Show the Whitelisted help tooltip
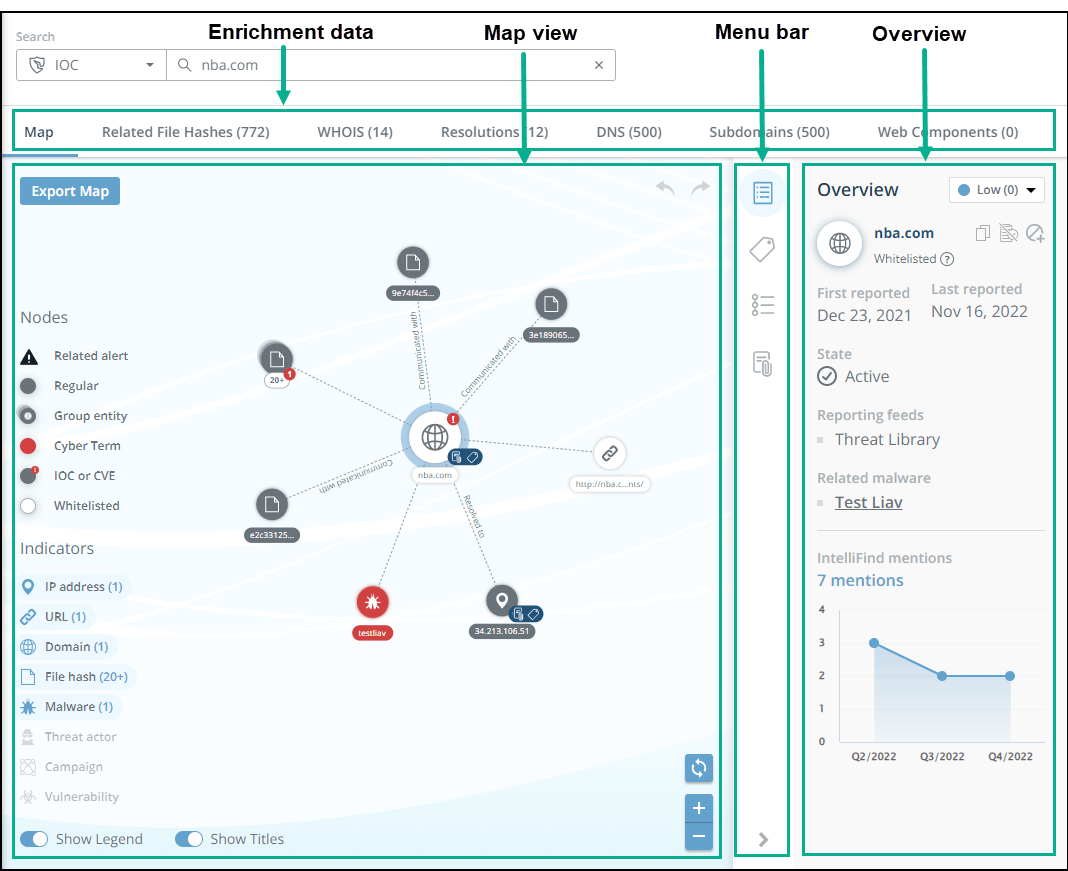This screenshot has height=871, width=1068. 947,259
